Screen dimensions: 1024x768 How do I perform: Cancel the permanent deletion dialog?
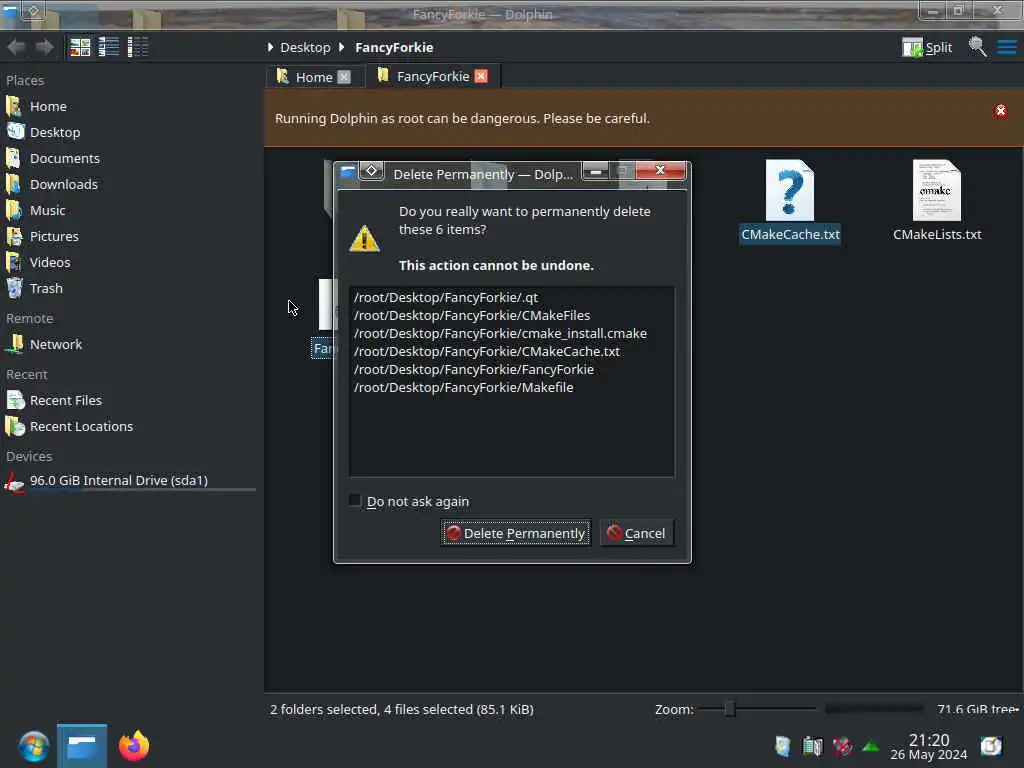[636, 534]
